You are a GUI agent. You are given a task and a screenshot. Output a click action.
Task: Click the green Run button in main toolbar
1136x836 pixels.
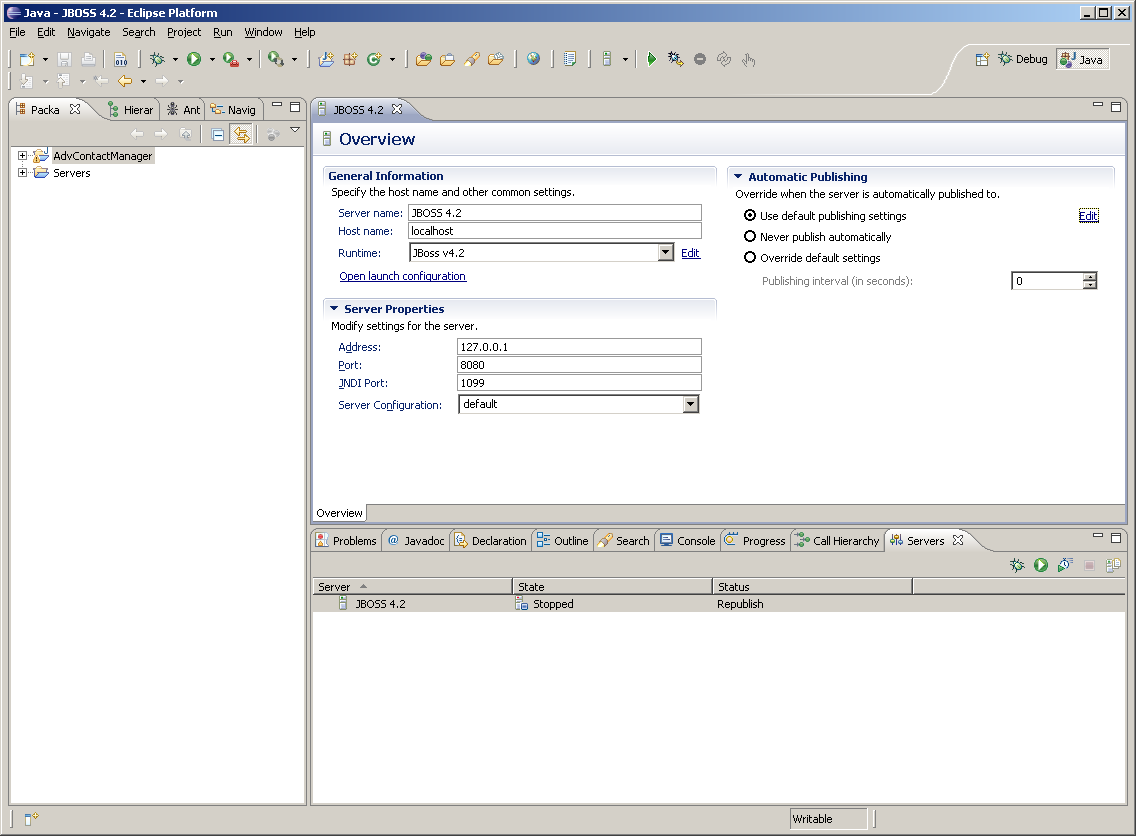[193, 59]
